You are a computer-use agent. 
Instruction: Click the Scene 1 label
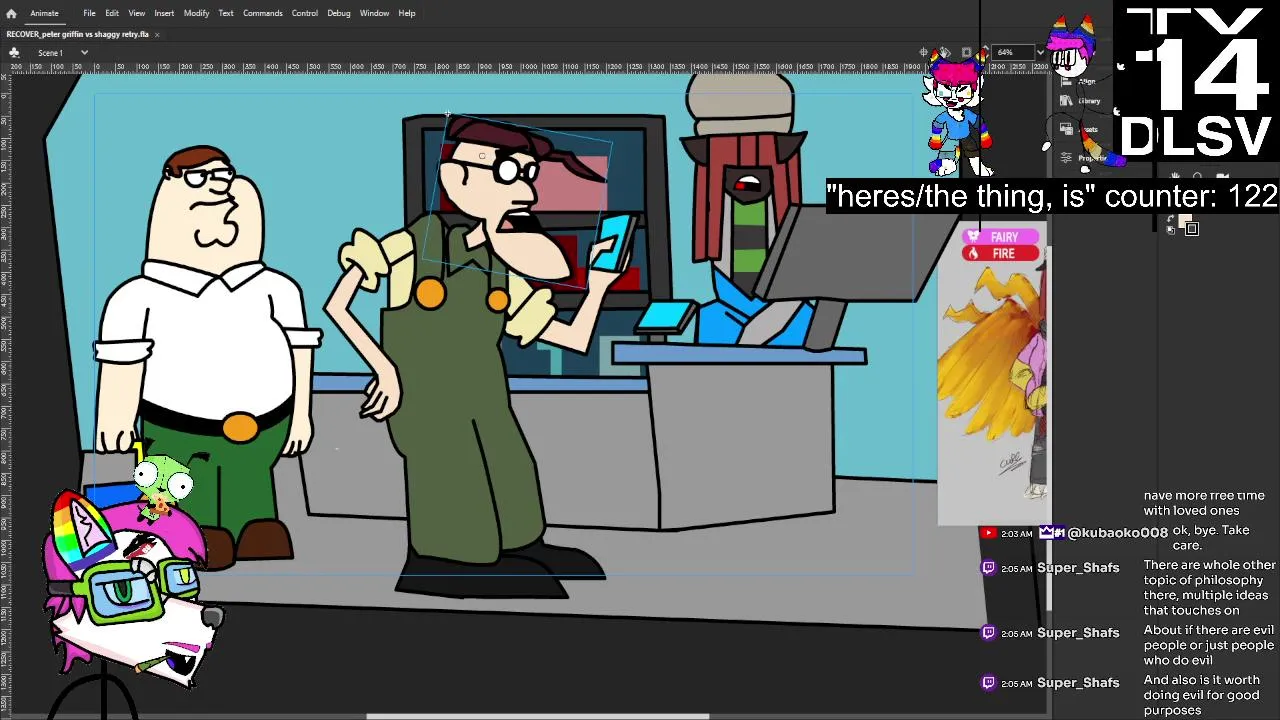coord(51,52)
